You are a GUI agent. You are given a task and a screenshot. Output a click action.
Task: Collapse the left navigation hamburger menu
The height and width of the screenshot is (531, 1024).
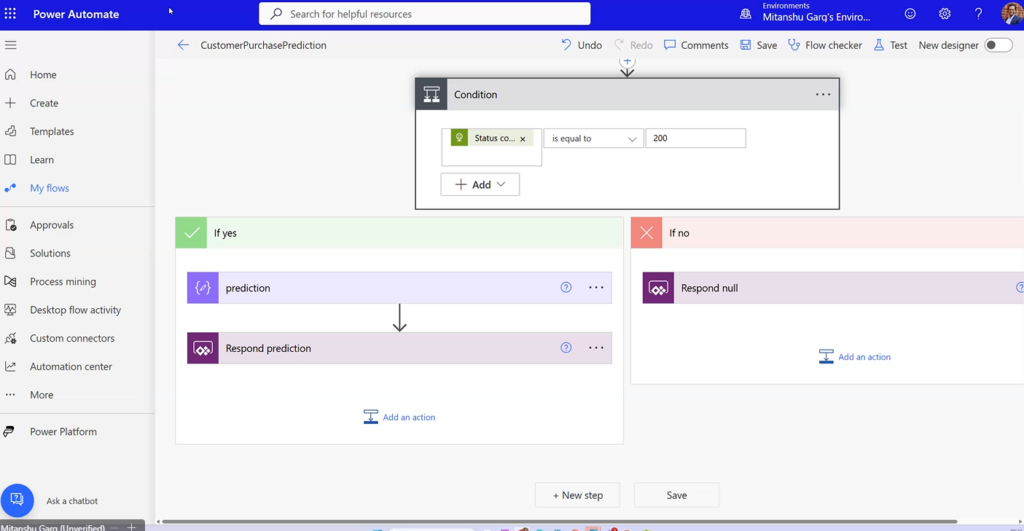point(11,45)
